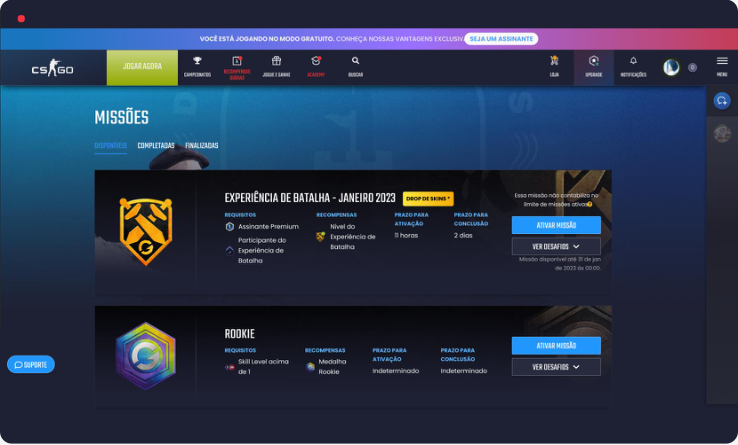Click the add-friend icon in the sidebar
Screen dimensions: 738x445
tap(722, 101)
